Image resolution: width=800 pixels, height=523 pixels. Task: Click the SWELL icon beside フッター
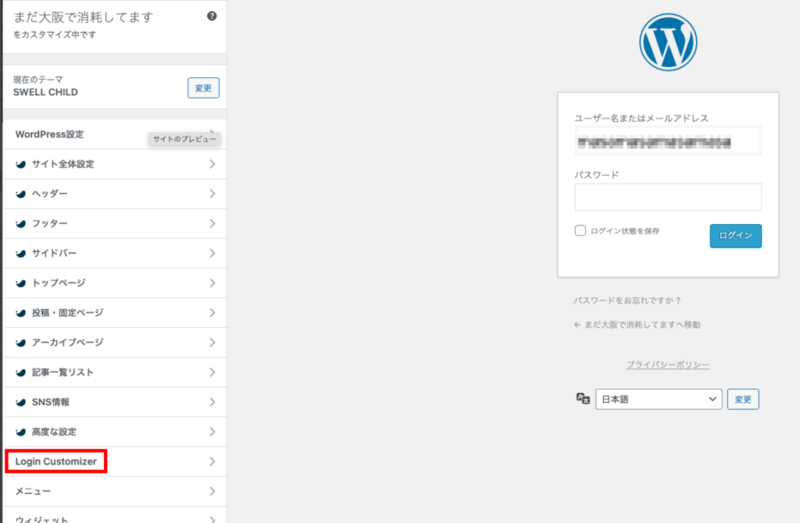(20, 223)
